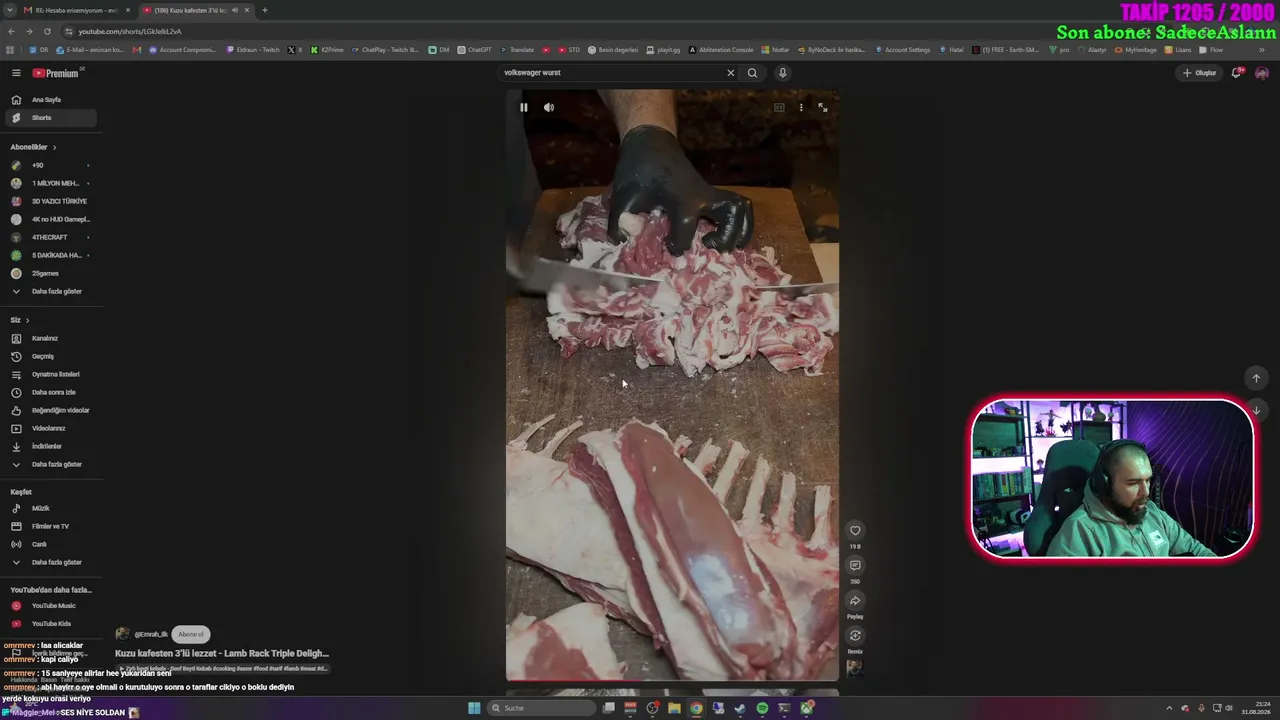The image size is (1280, 720).
Task: Open the YouTube guide hamburger menu
Action: [x=16, y=73]
